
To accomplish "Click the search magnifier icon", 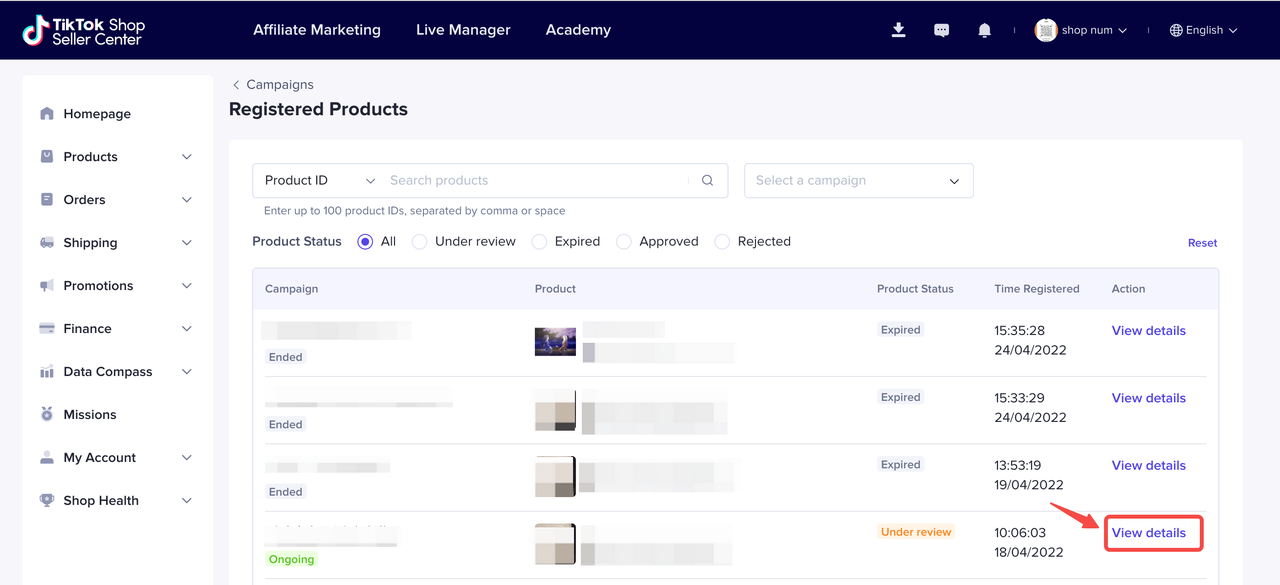I will (x=707, y=181).
